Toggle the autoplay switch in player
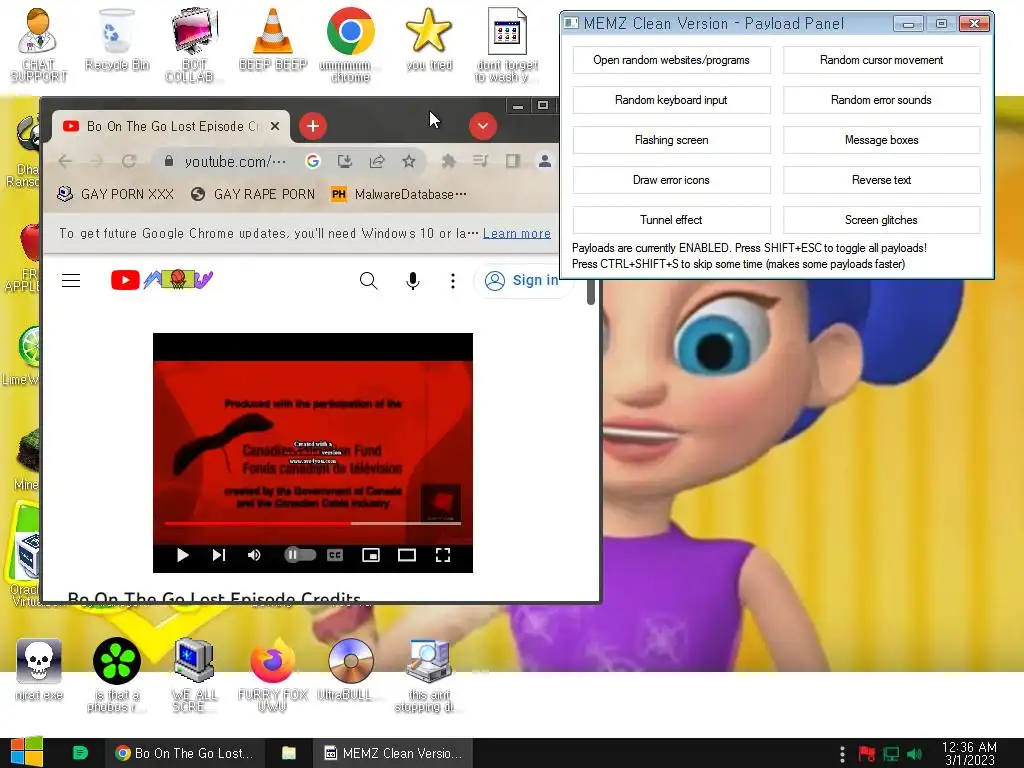The width and height of the screenshot is (1024, 768). pyautogui.click(x=300, y=555)
